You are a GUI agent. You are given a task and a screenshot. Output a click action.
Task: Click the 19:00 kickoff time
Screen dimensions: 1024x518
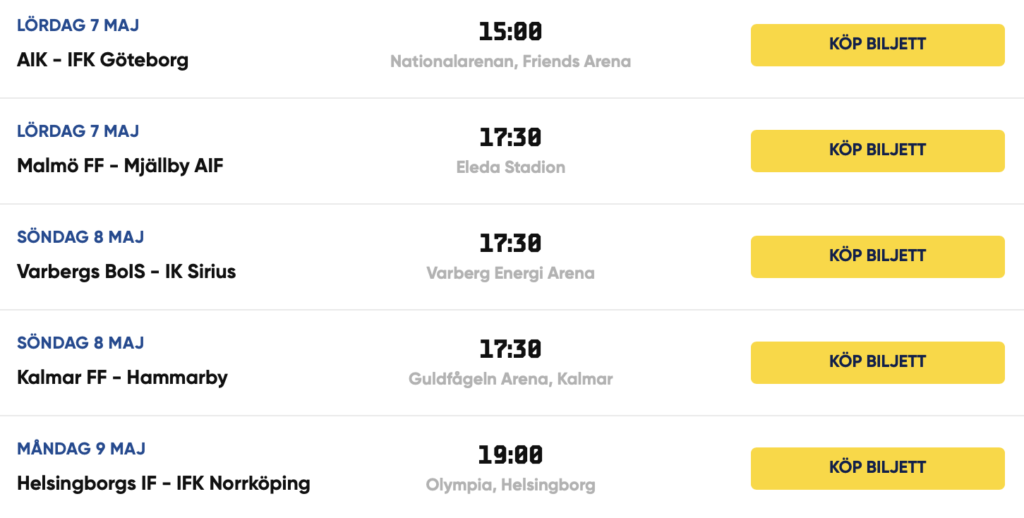511,455
